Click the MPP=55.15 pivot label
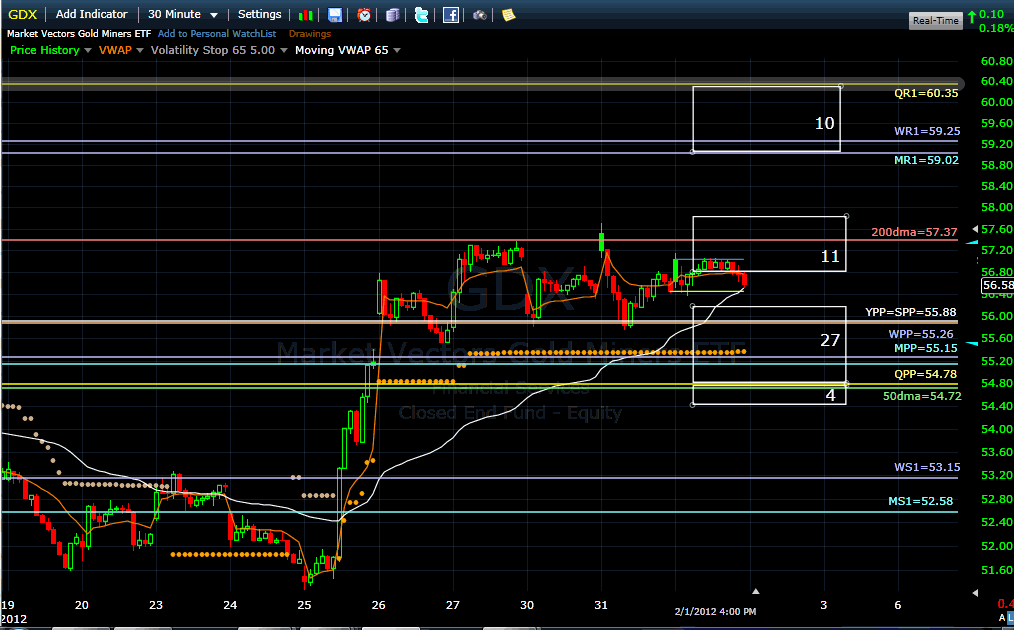1014x630 pixels. 925,348
